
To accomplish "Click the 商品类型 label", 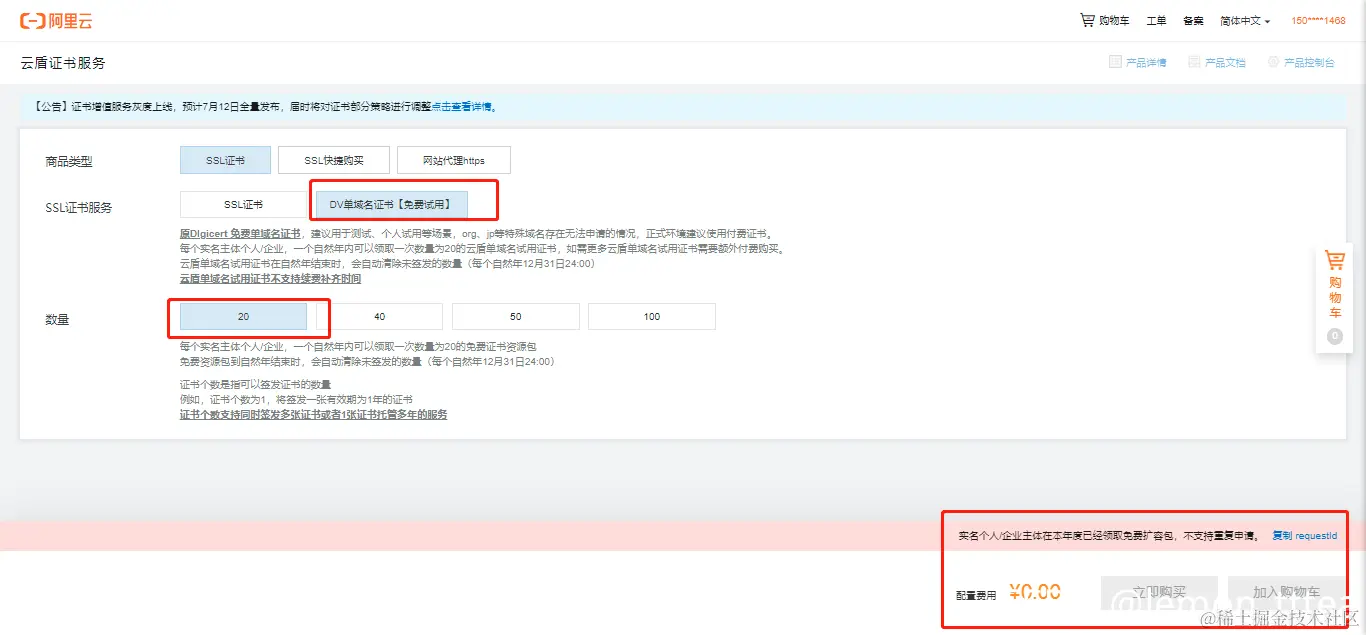I will (x=69, y=161).
